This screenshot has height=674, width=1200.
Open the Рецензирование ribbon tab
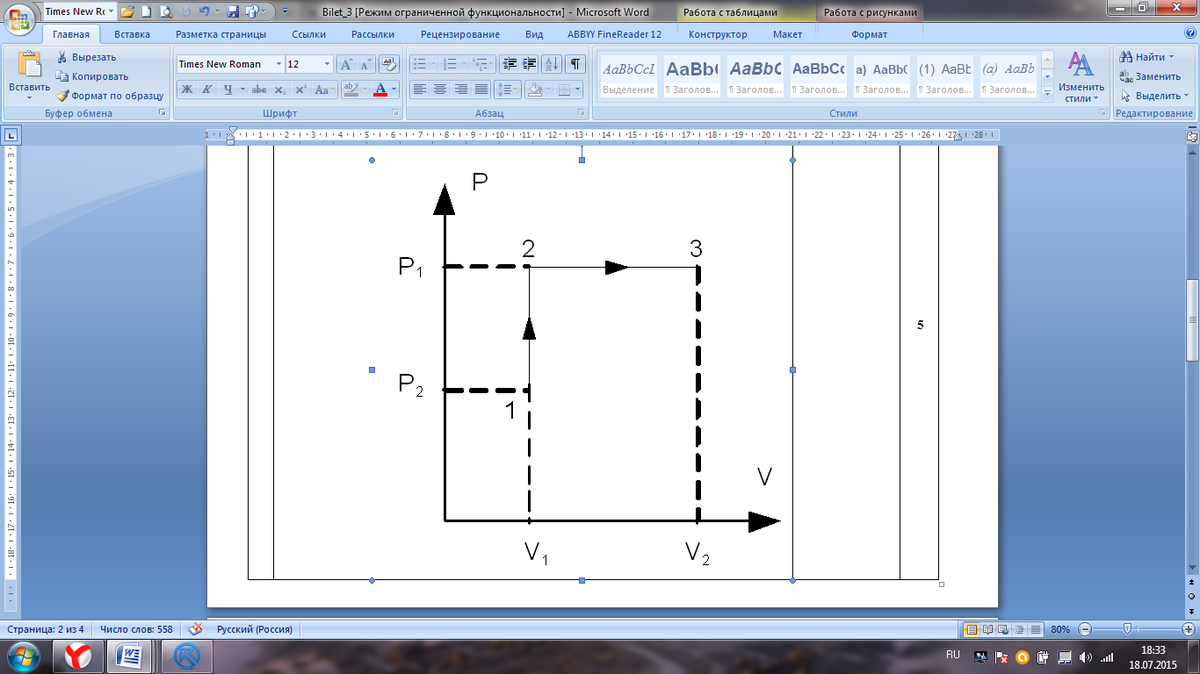[460, 34]
